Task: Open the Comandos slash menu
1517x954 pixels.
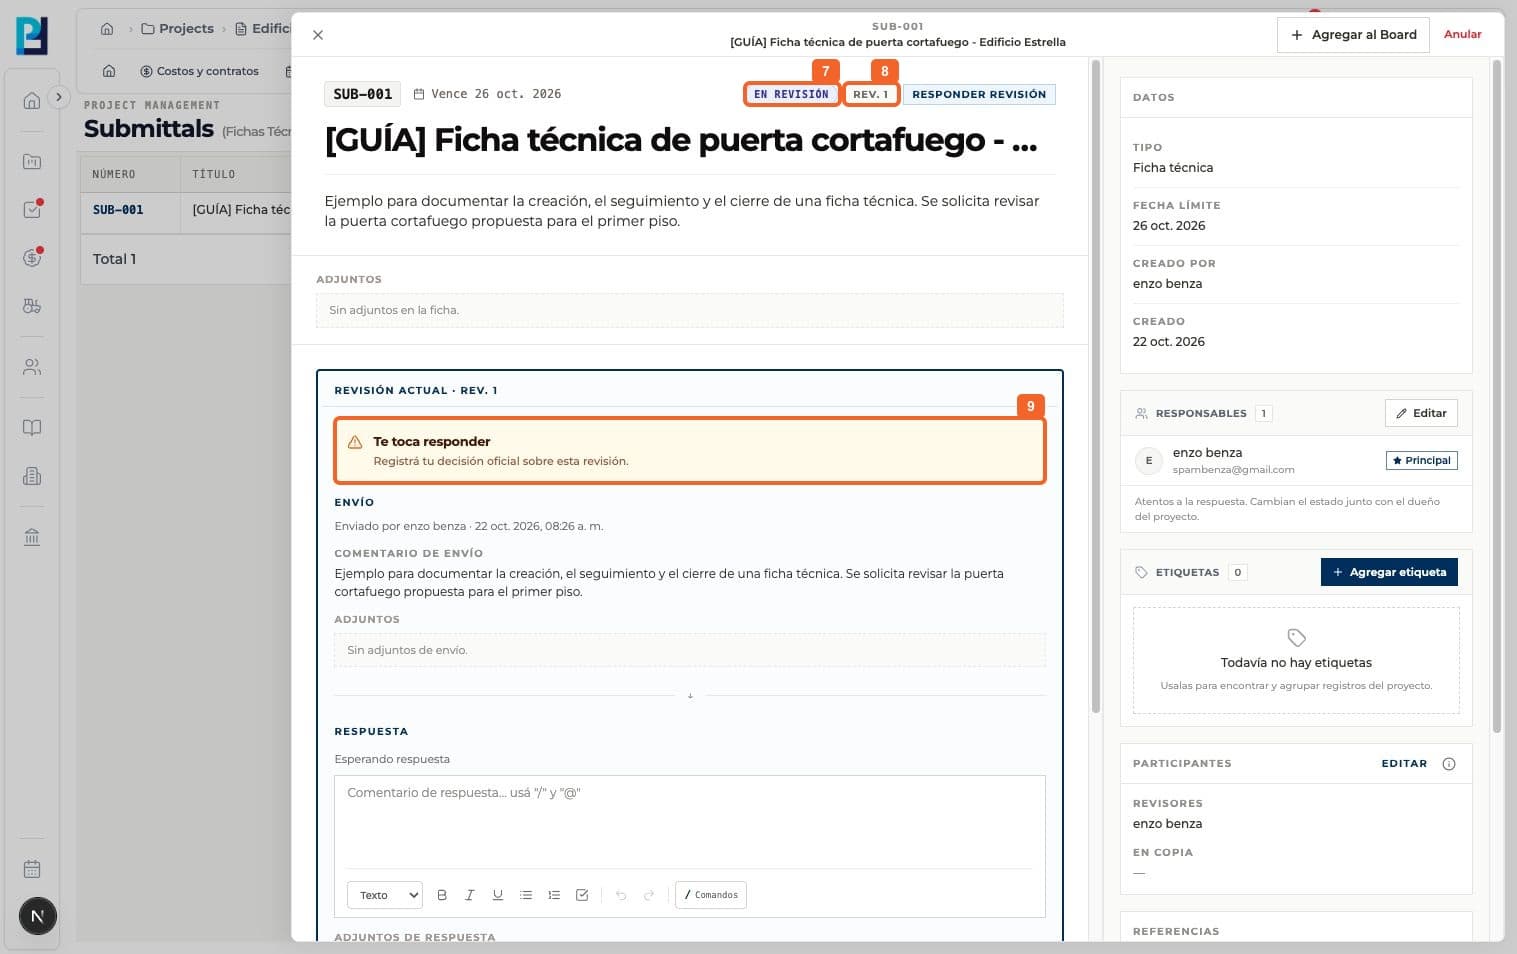Action: tap(711, 895)
